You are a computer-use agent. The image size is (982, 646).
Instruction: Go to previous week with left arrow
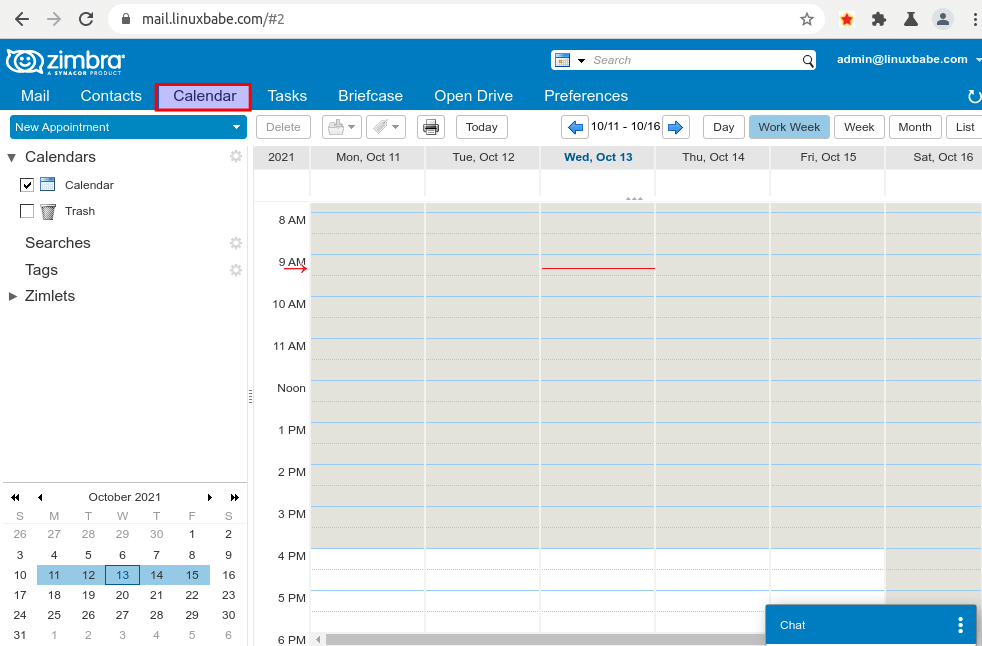click(x=575, y=127)
